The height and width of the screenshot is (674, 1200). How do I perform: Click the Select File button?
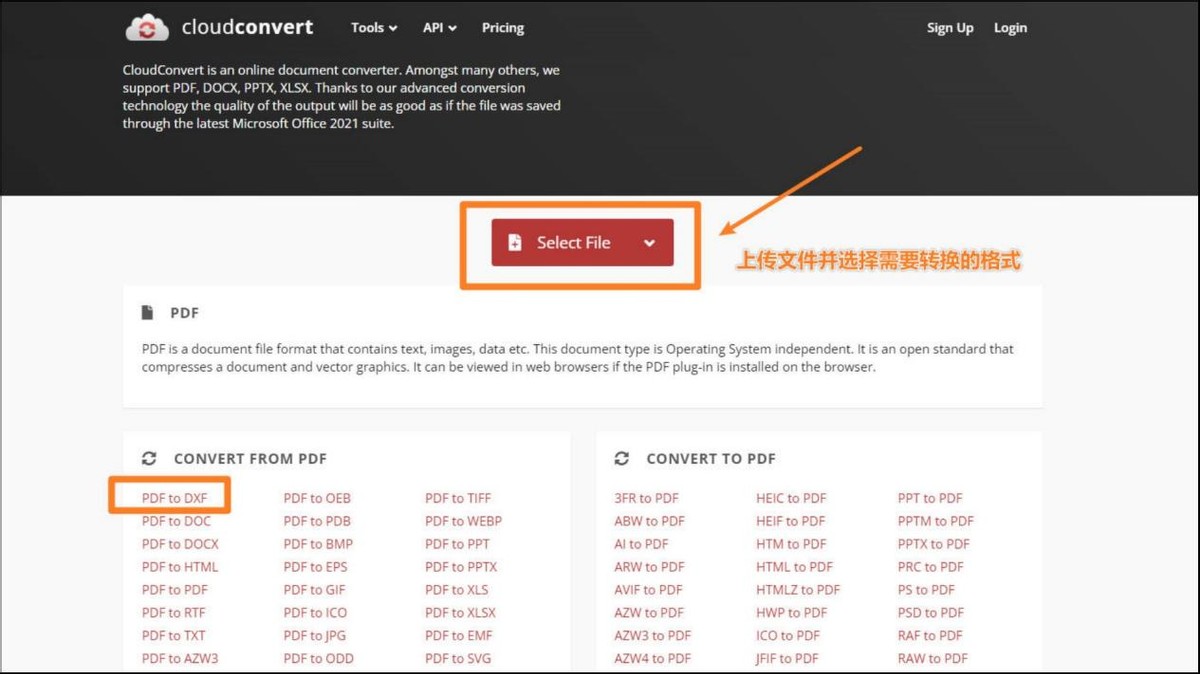(572, 242)
